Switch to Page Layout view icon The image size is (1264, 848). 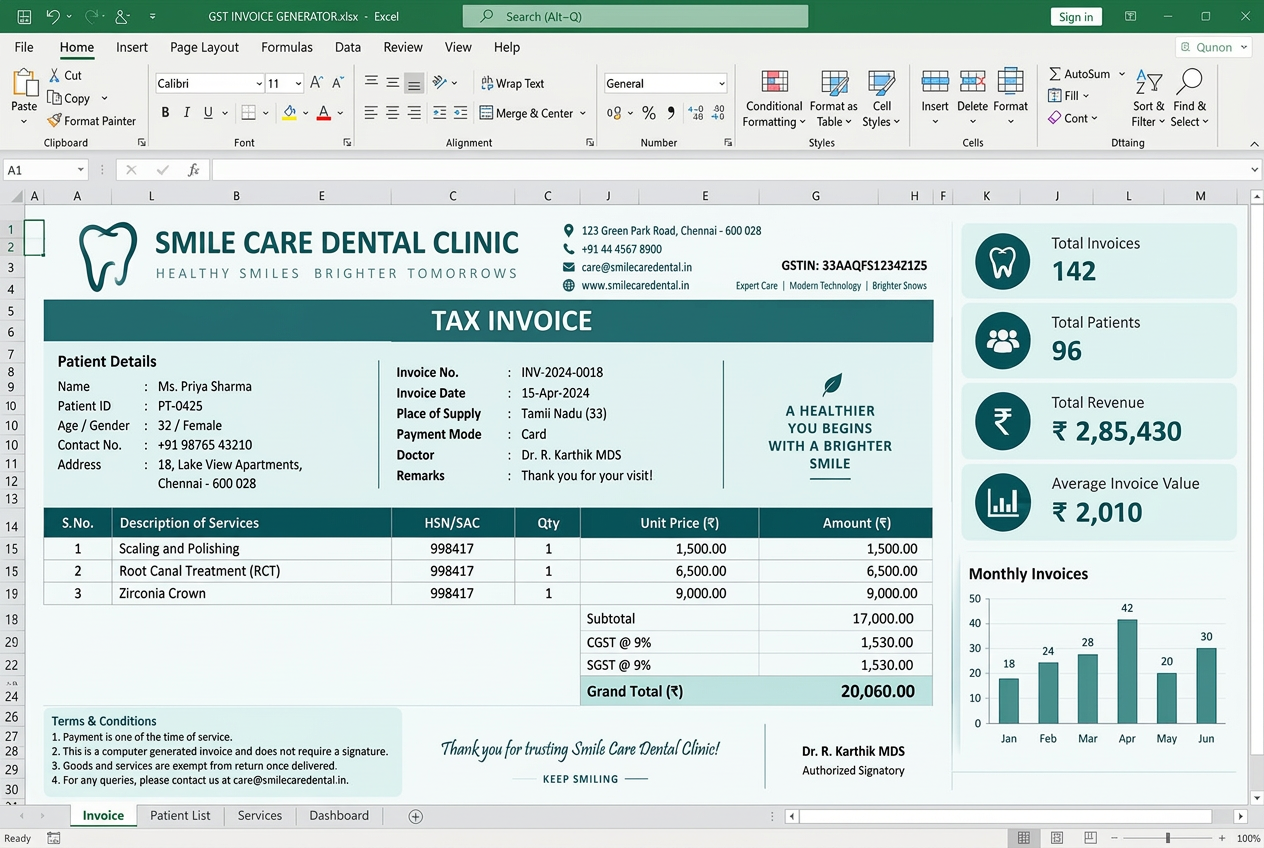(1055, 838)
